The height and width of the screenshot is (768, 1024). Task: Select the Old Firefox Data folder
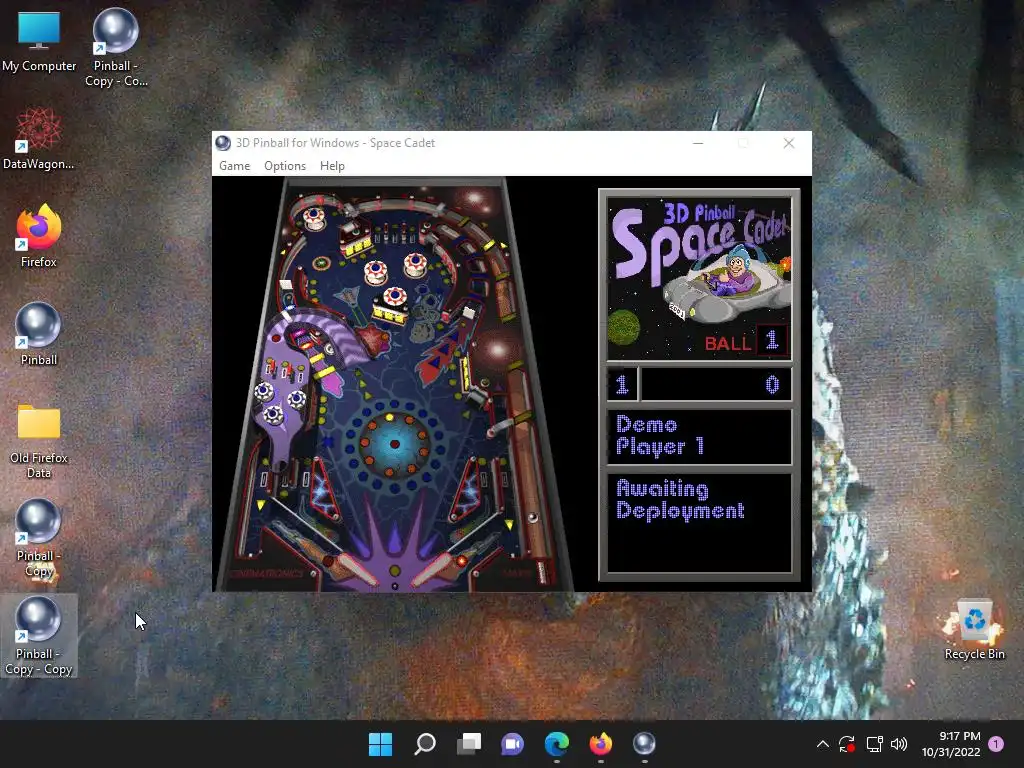pos(39,440)
